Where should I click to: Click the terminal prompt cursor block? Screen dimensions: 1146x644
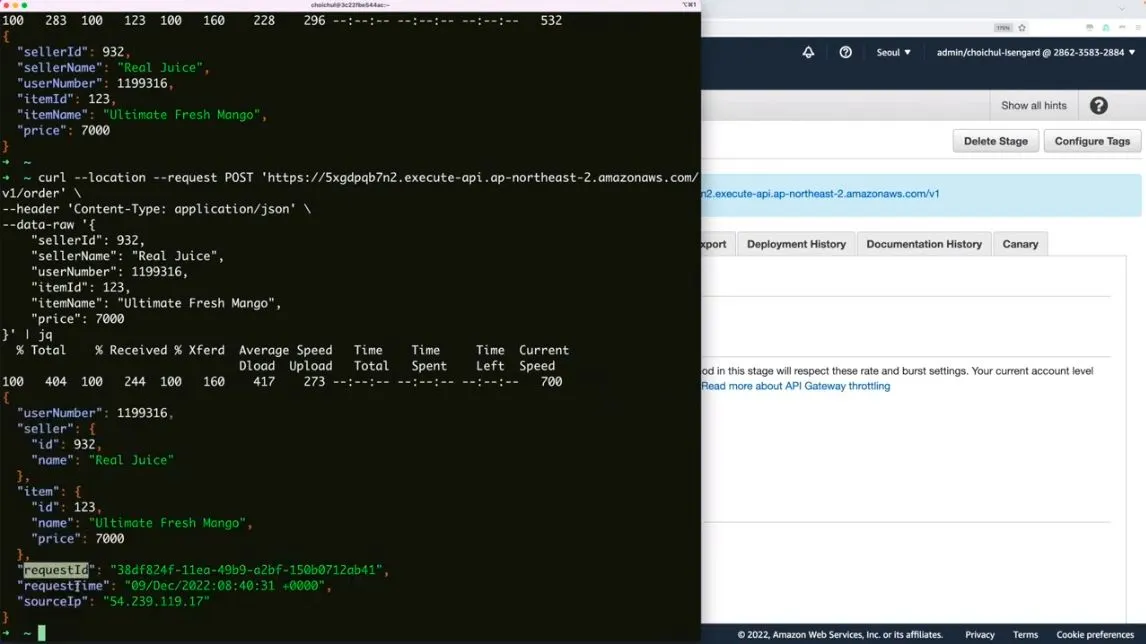pos(42,633)
